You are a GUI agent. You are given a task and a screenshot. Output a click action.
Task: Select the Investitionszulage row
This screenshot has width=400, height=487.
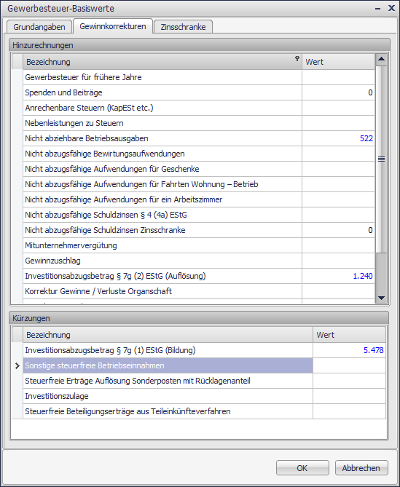(x=204, y=396)
